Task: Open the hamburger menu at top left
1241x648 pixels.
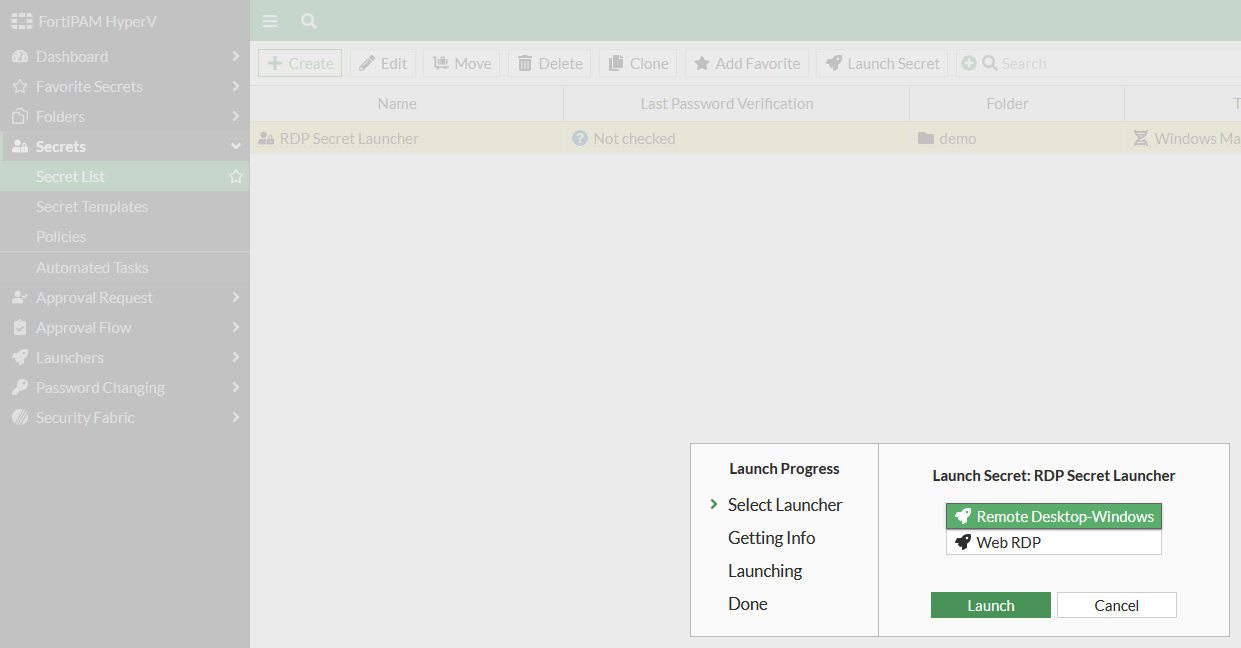Action: (269, 20)
